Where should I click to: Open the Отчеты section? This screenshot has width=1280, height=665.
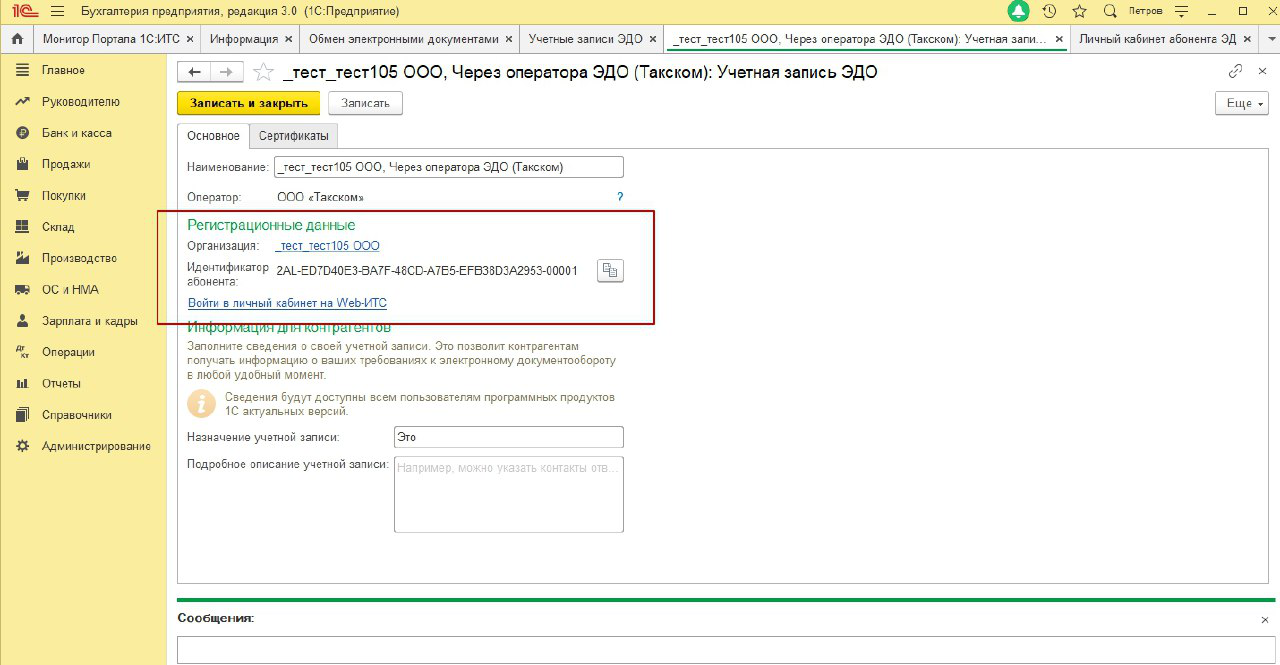[x=61, y=383]
